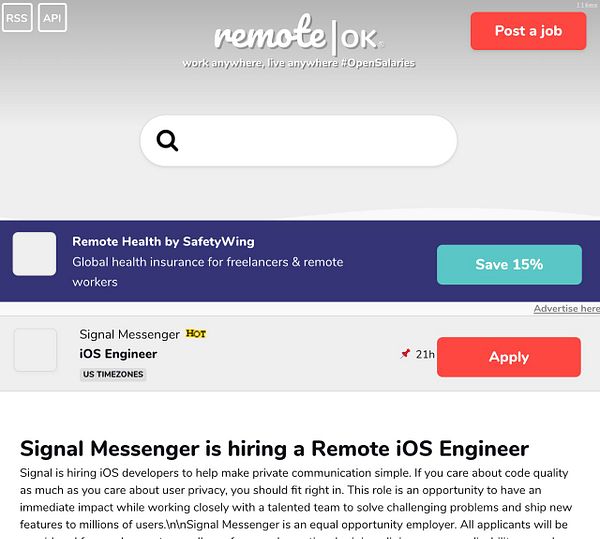Screen dimensions: 600x539
Task: Click the red pin icon
Action: 405,354
